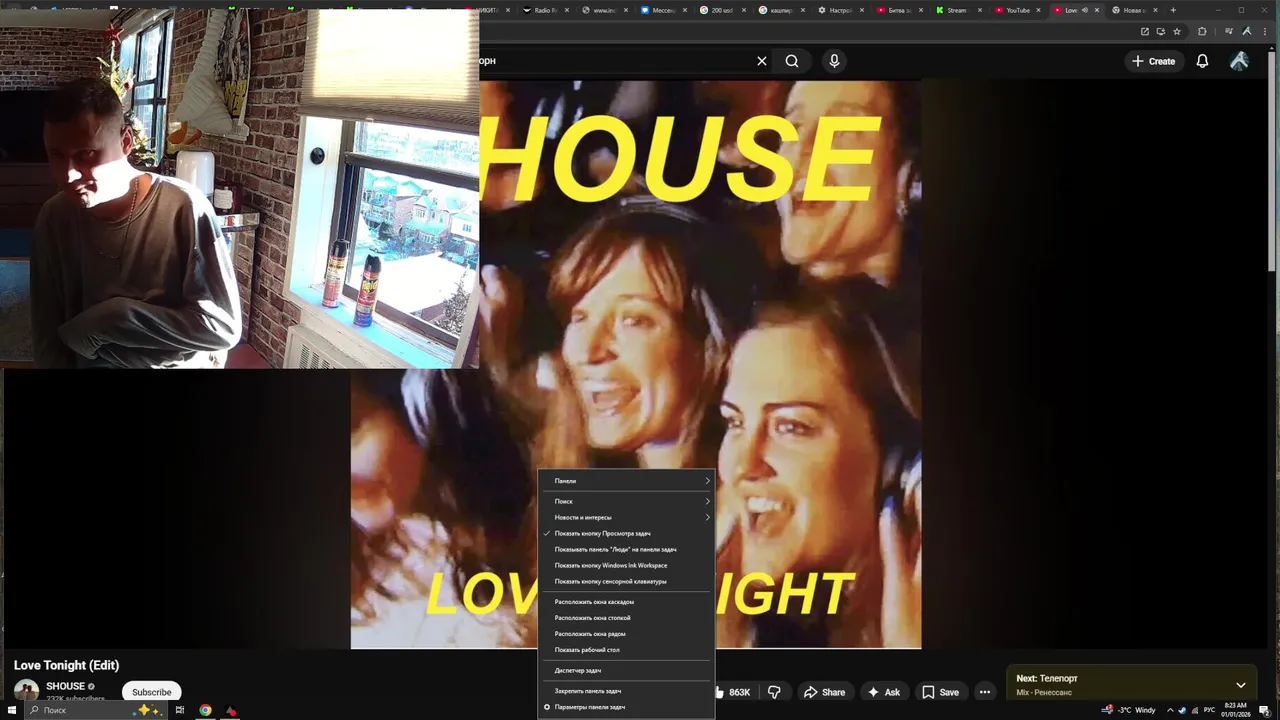Save the video to a playlist
This screenshot has width=1280, height=720.
[x=940, y=692]
